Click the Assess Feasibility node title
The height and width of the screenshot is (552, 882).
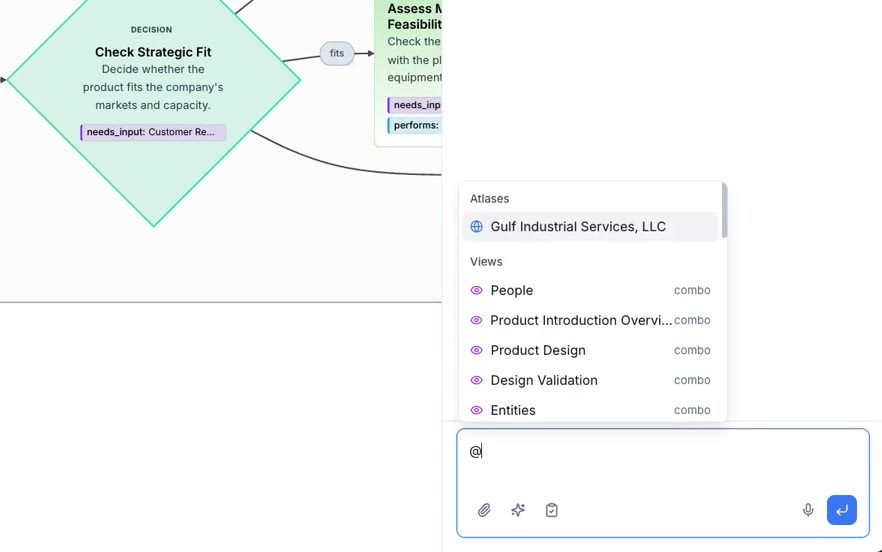[x=415, y=16]
